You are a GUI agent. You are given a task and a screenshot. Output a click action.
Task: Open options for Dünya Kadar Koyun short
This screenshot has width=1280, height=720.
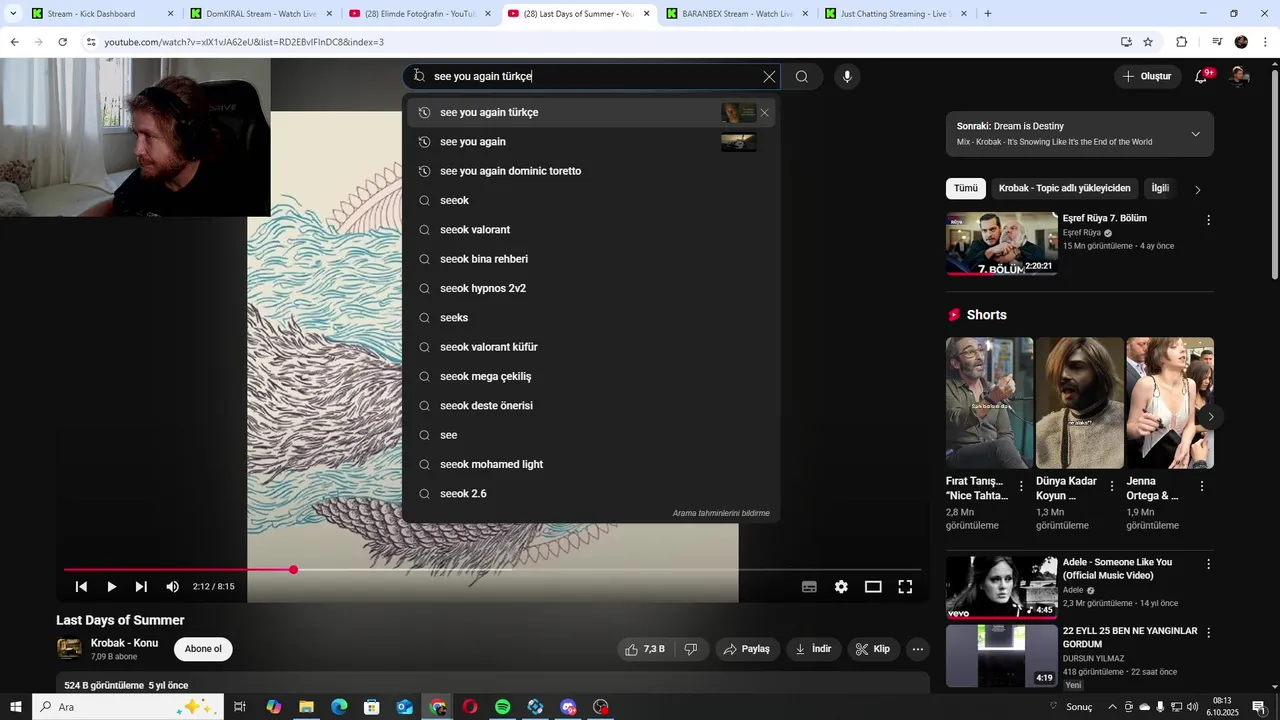coord(1111,486)
